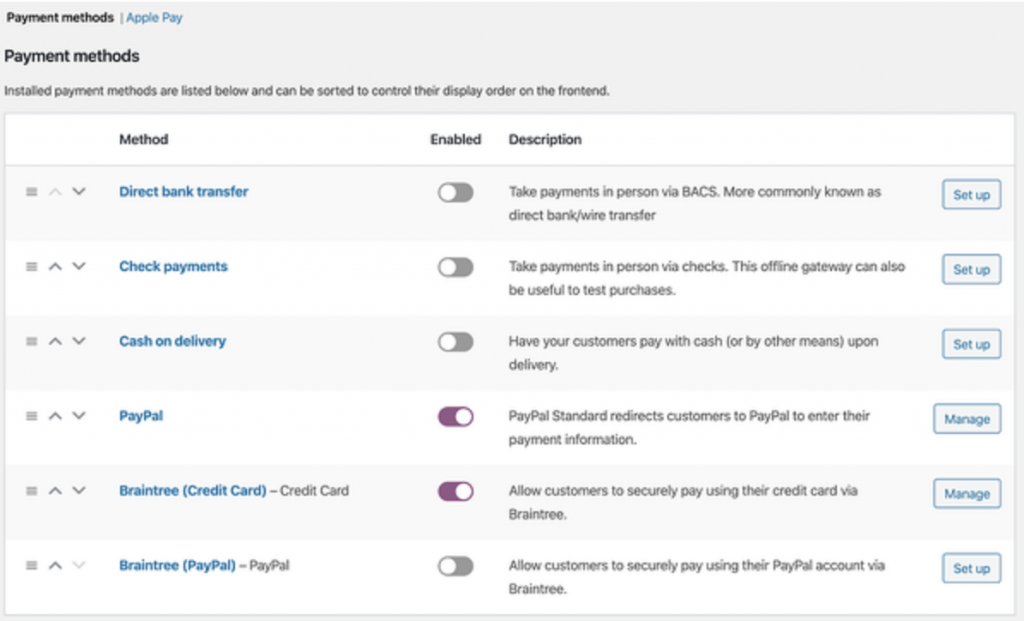Grab the drag handle for Direct bank transfer
This screenshot has height=621, width=1024.
click(x=31, y=192)
